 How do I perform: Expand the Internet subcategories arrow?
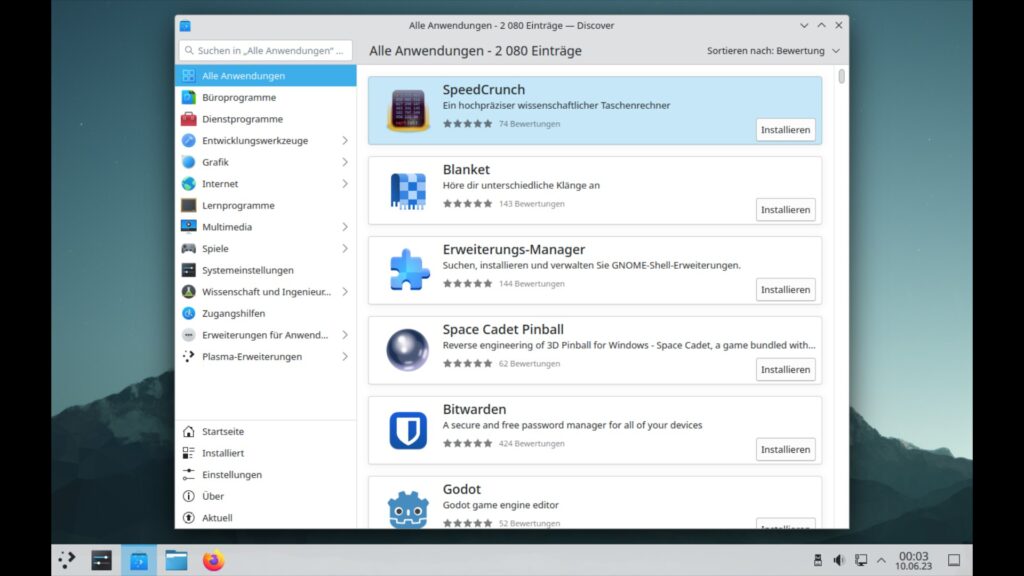click(345, 184)
